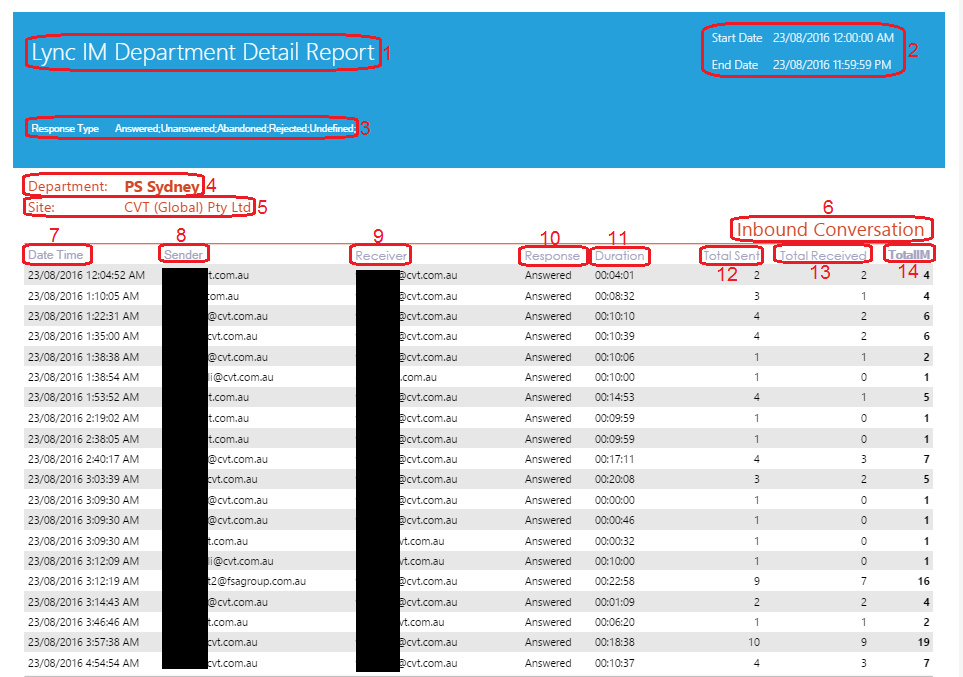Click the Inbound Conversation heading
Viewport: 963px width, 677px height.
(x=830, y=230)
